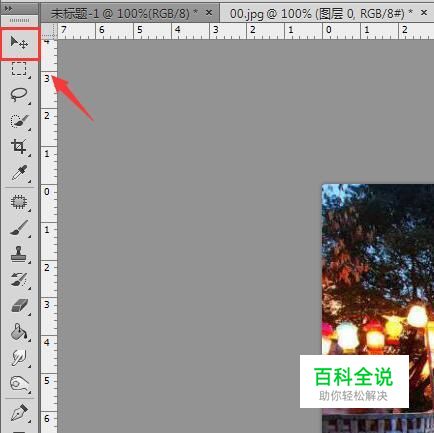Expand the toolbar with double-arrow icon
This screenshot has height=433, width=434.
click(9, 9)
